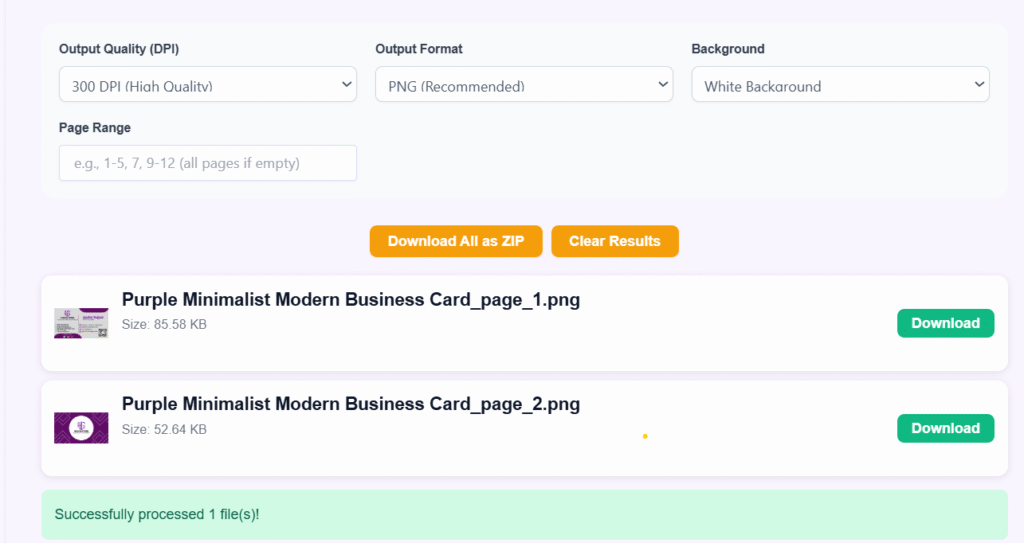The height and width of the screenshot is (543, 1024).
Task: Click the 'Successfully processed 1 file(s)!' message
Action: 157,515
